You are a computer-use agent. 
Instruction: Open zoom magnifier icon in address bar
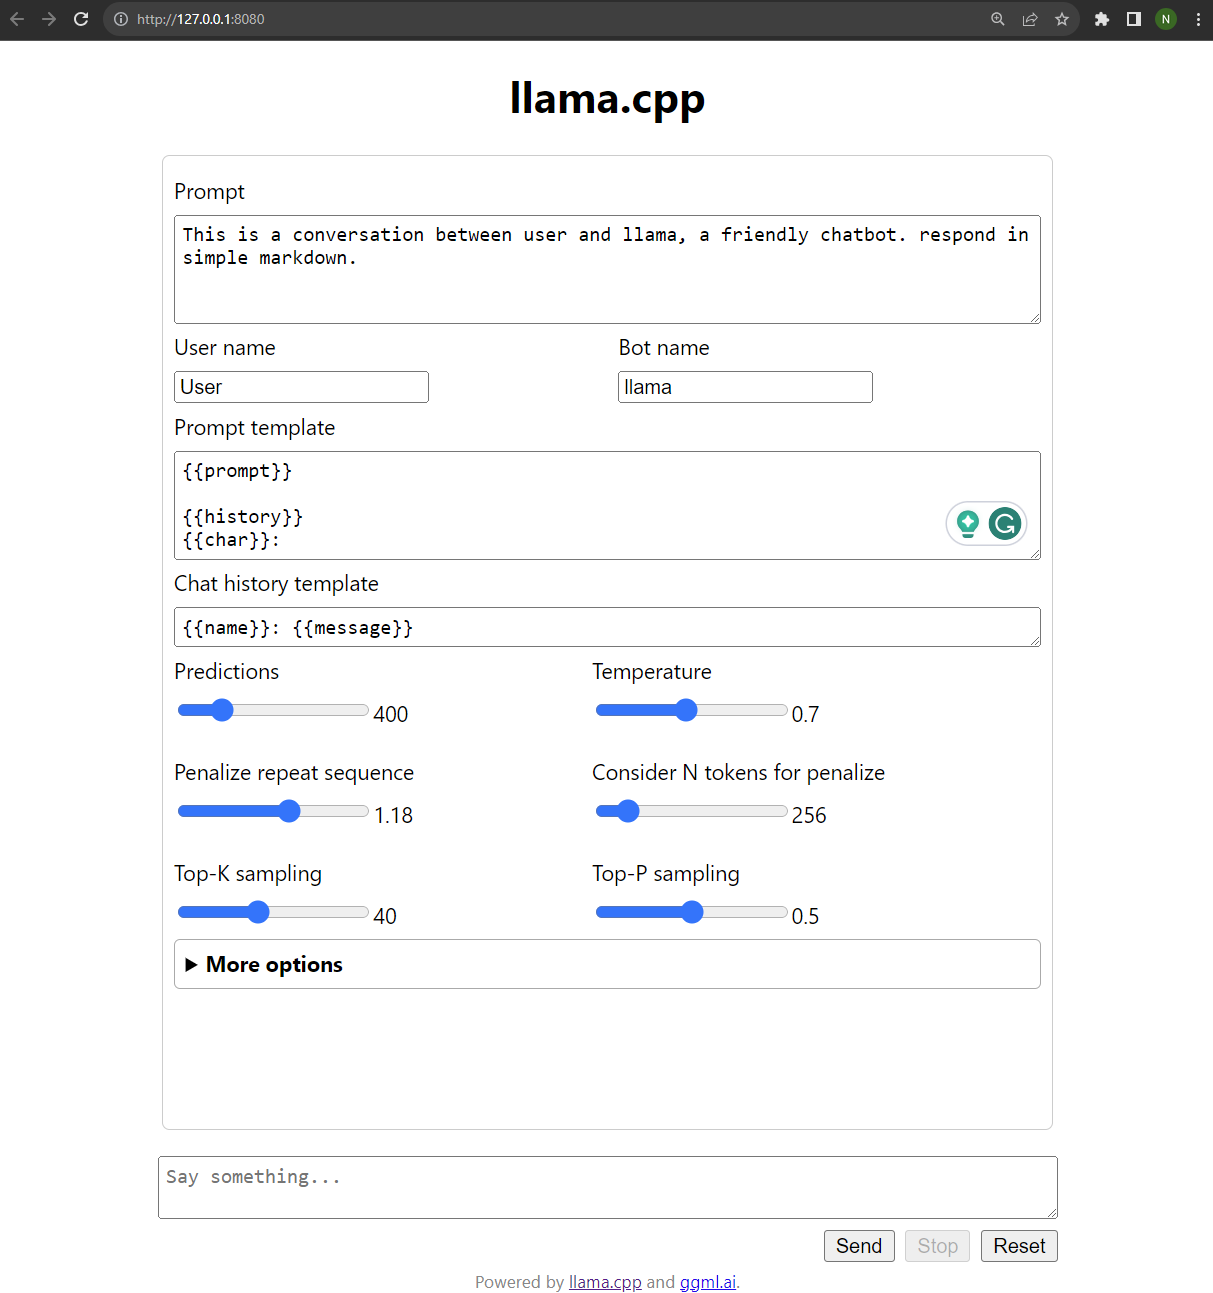[x=998, y=19]
